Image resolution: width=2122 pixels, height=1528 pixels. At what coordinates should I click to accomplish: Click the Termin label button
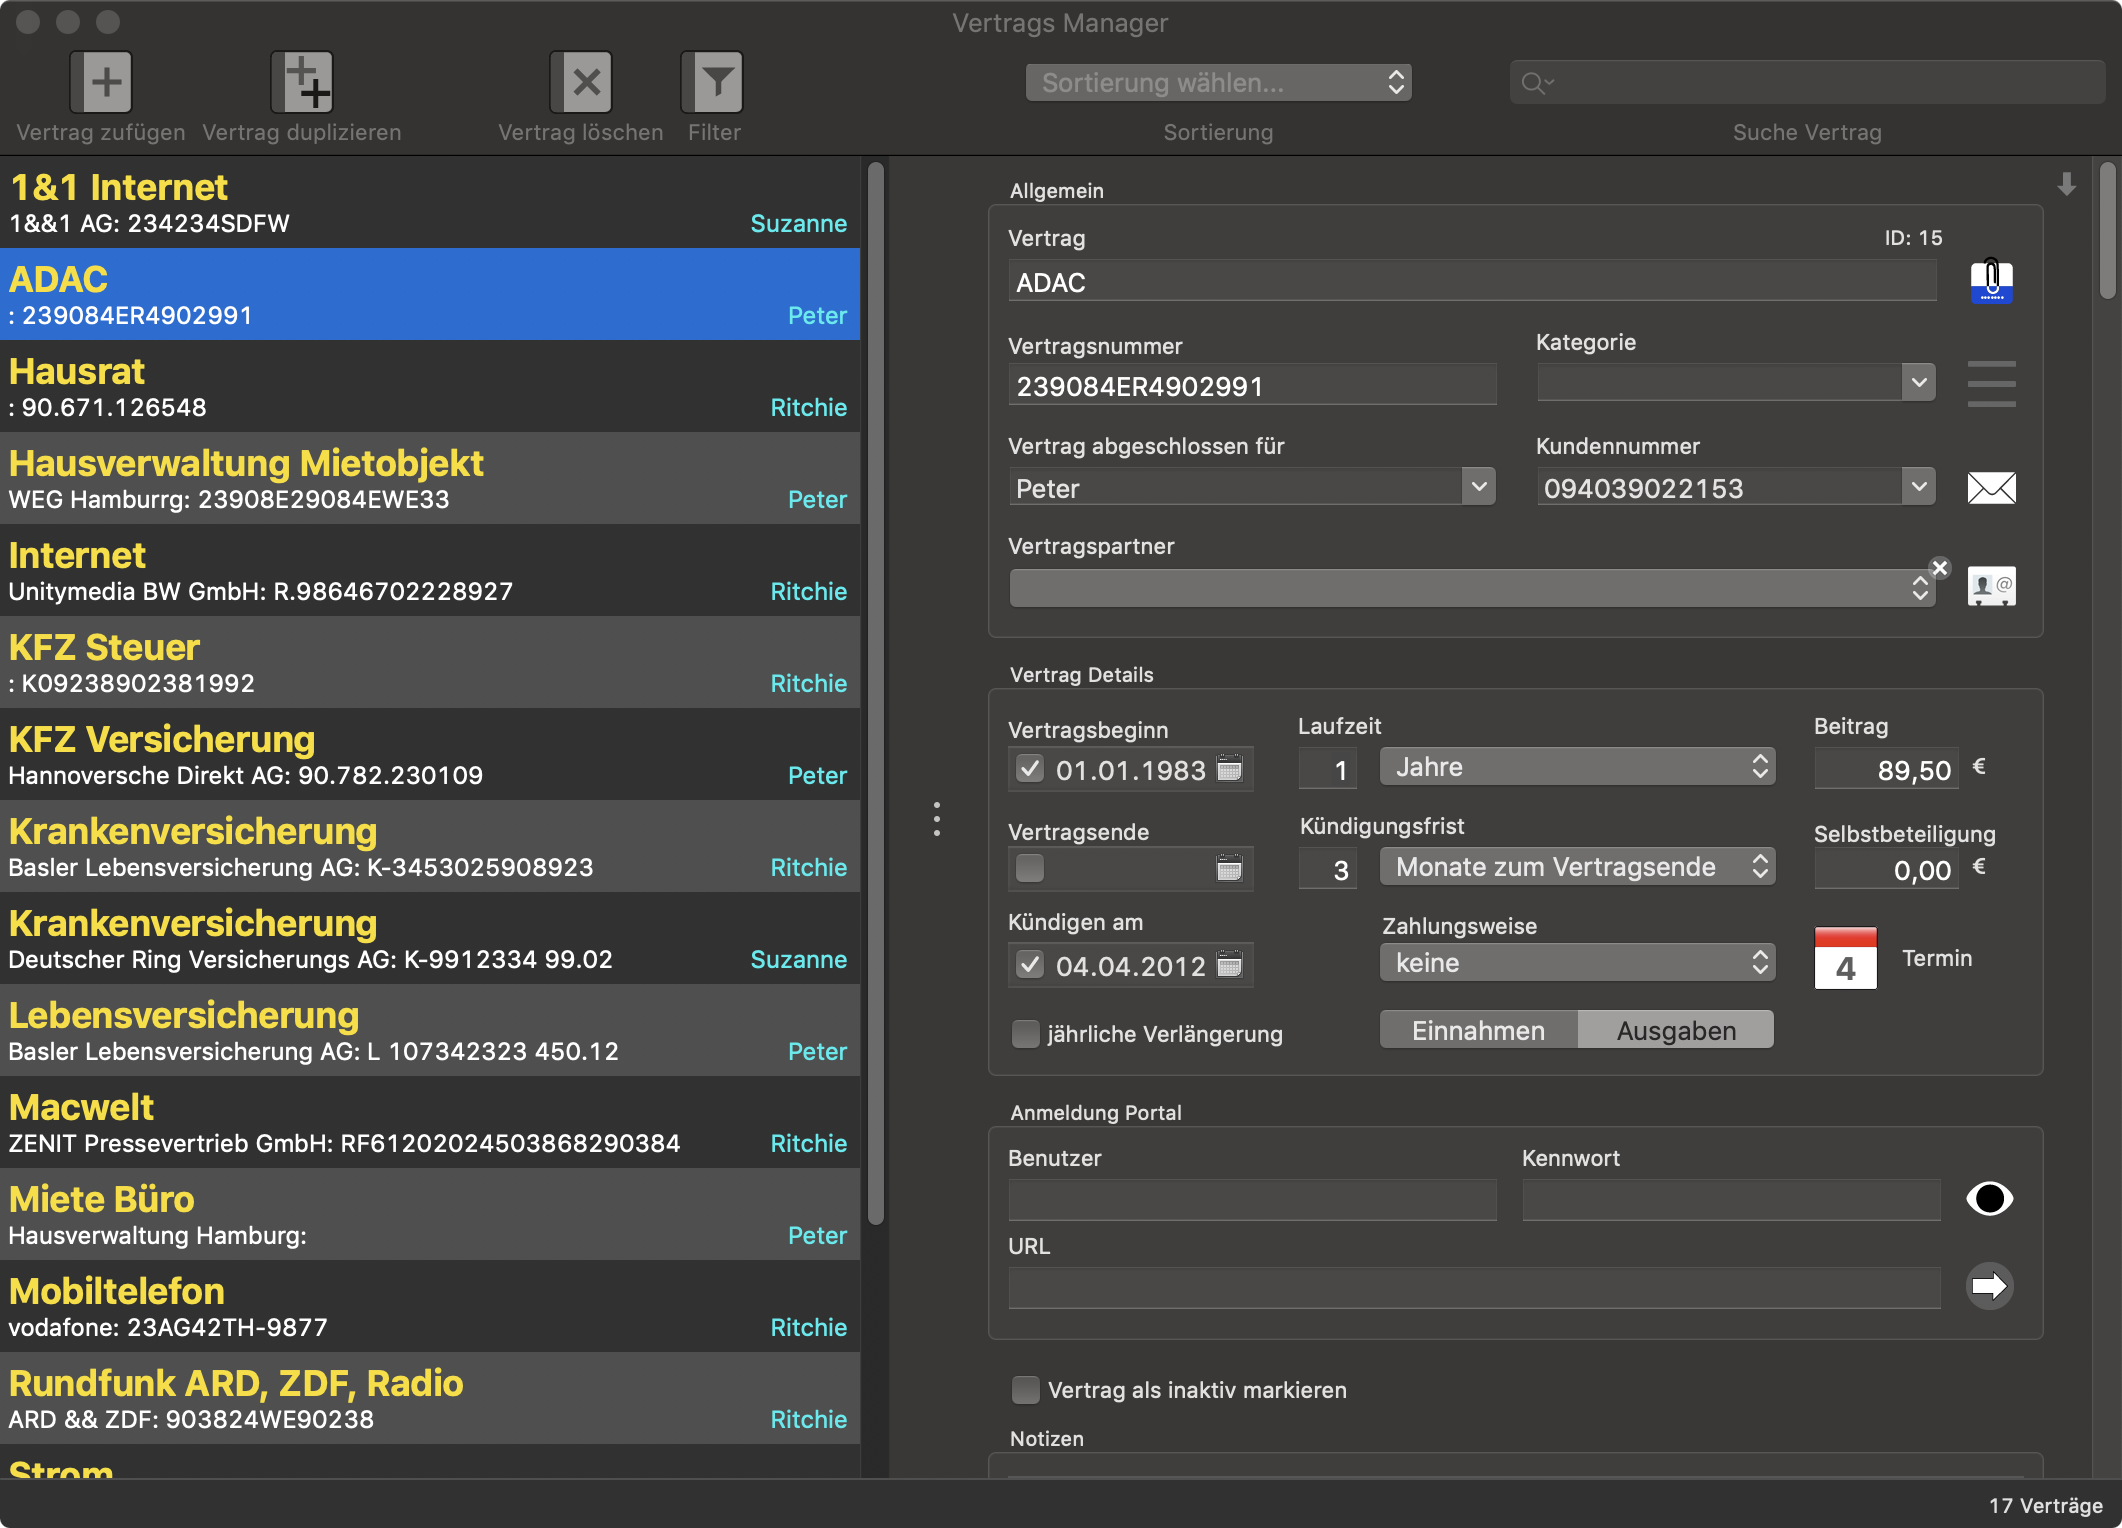click(x=1937, y=958)
